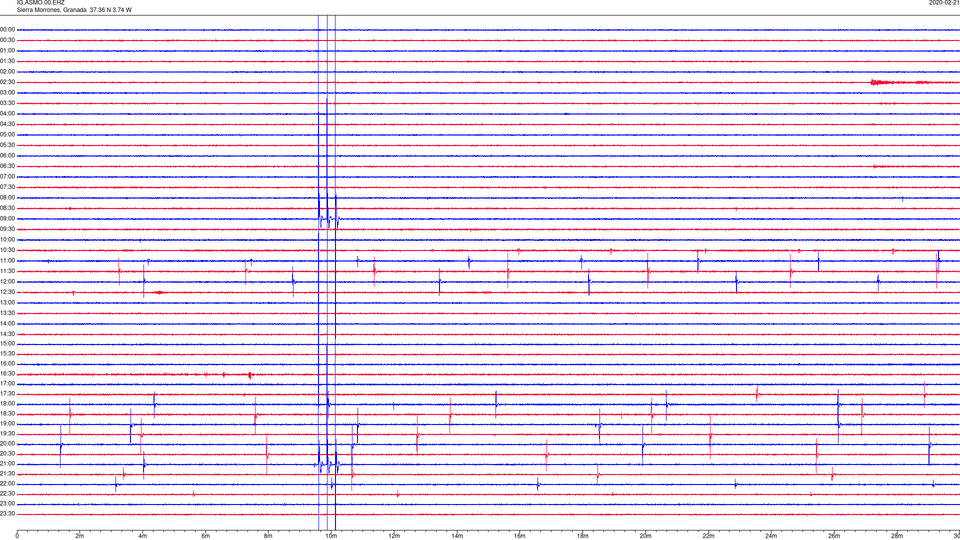
Task: Select the 23:00 time label
Action: click(8, 503)
